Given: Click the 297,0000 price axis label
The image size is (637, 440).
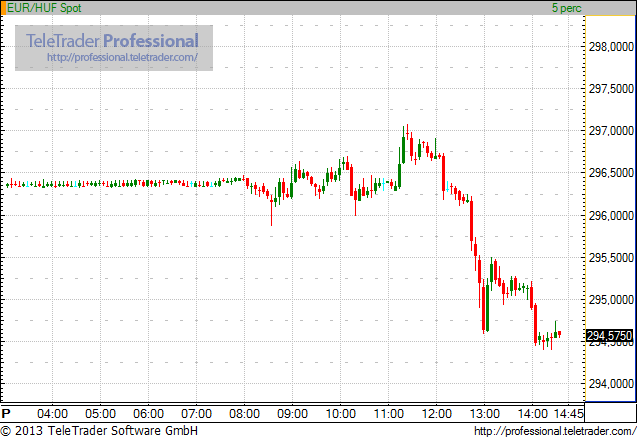Looking at the screenshot, I should coord(611,131).
